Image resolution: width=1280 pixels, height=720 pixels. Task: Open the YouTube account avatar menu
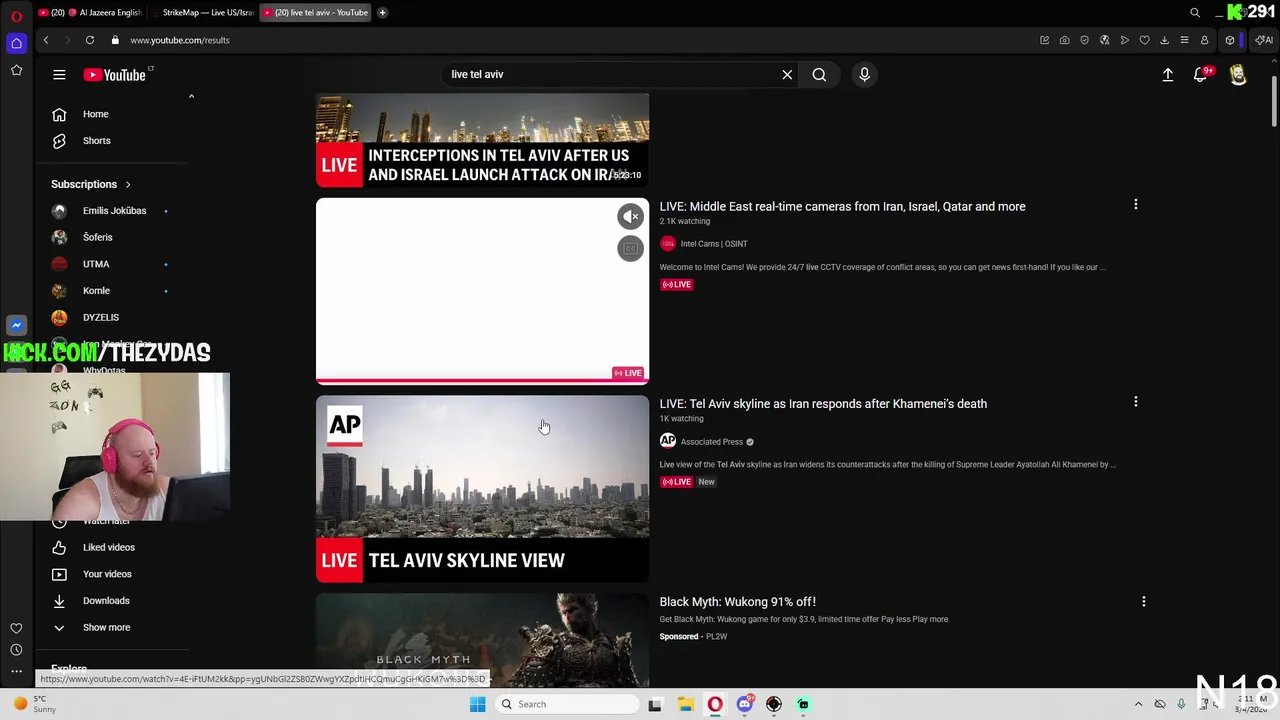pyautogui.click(x=1238, y=75)
